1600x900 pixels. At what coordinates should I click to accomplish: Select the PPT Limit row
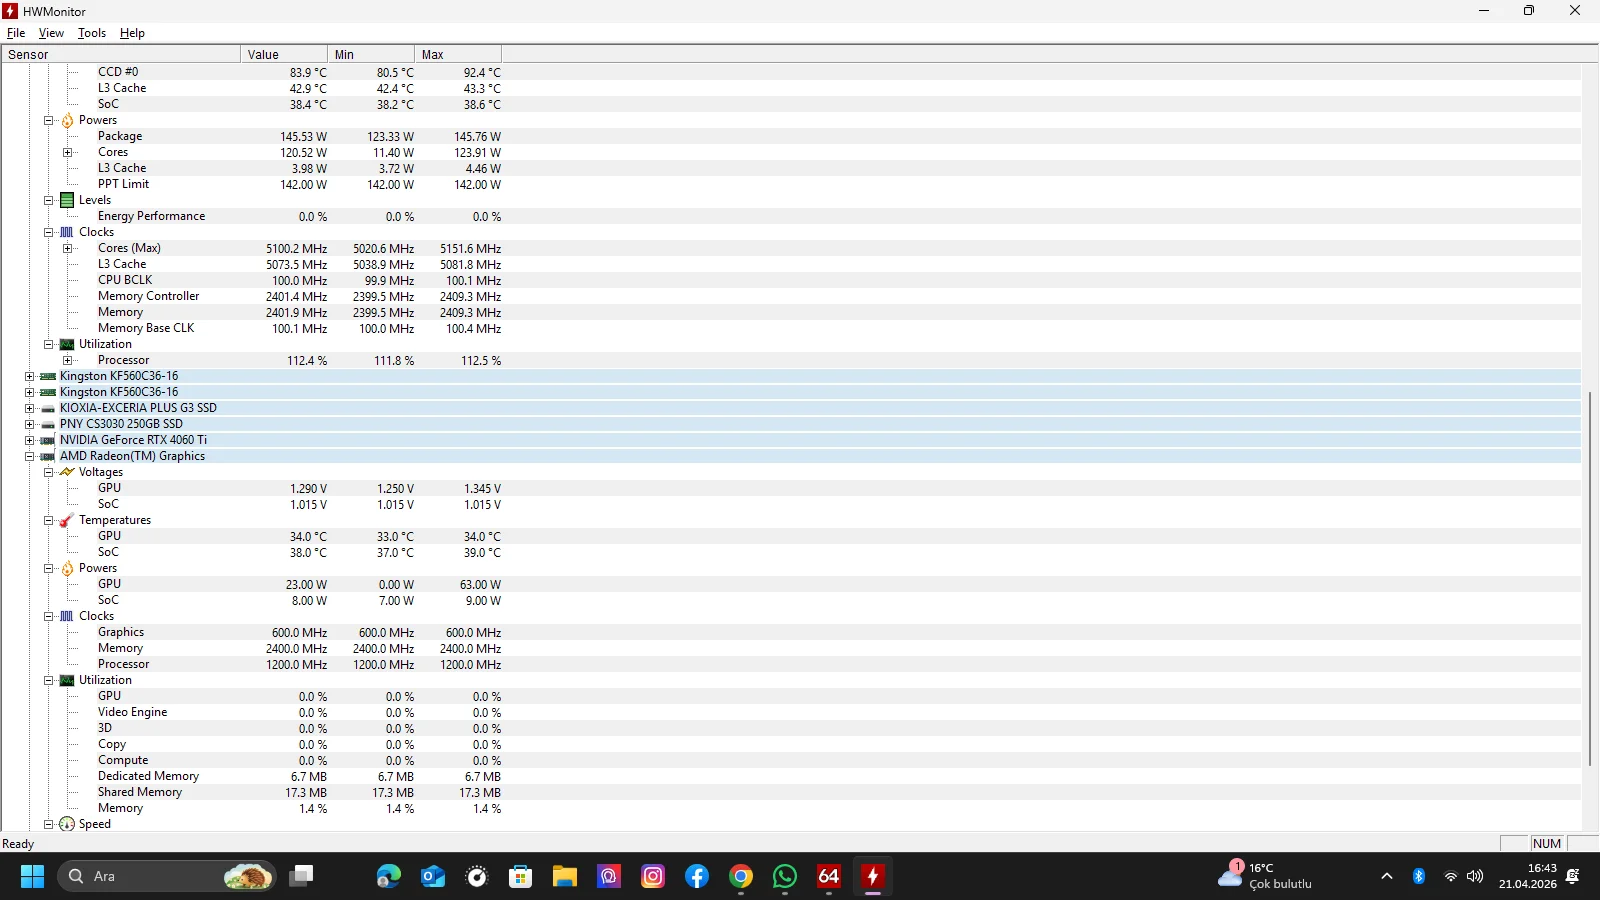[x=791, y=184]
